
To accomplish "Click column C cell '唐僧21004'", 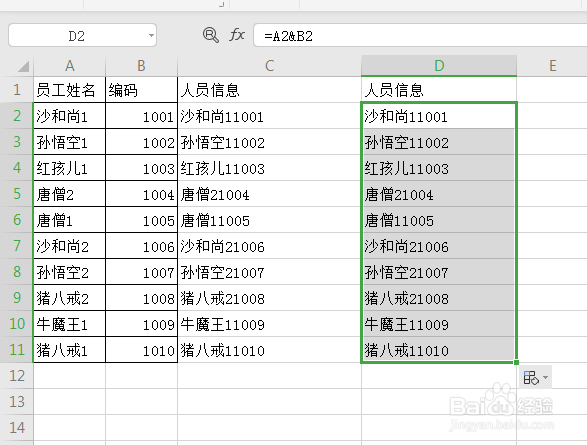I will click(x=270, y=194).
